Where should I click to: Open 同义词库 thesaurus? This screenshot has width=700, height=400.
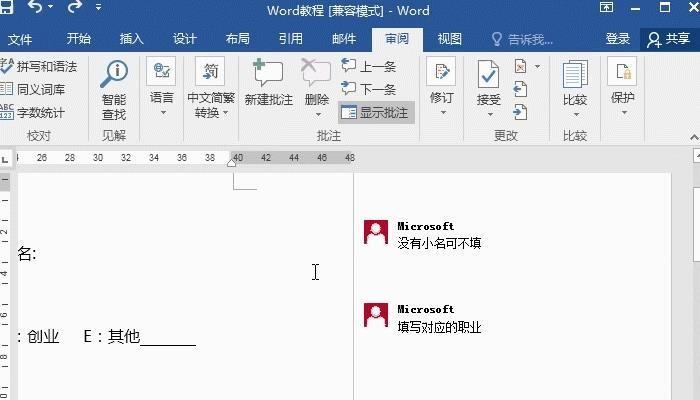coord(33,89)
